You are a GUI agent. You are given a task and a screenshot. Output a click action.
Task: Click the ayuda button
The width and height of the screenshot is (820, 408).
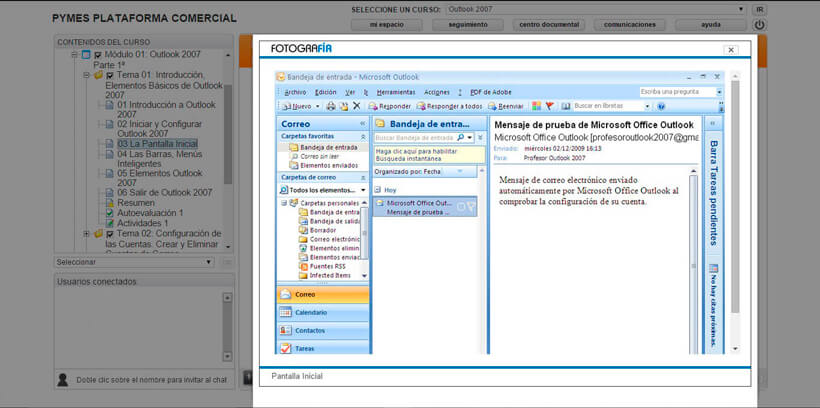click(x=711, y=25)
